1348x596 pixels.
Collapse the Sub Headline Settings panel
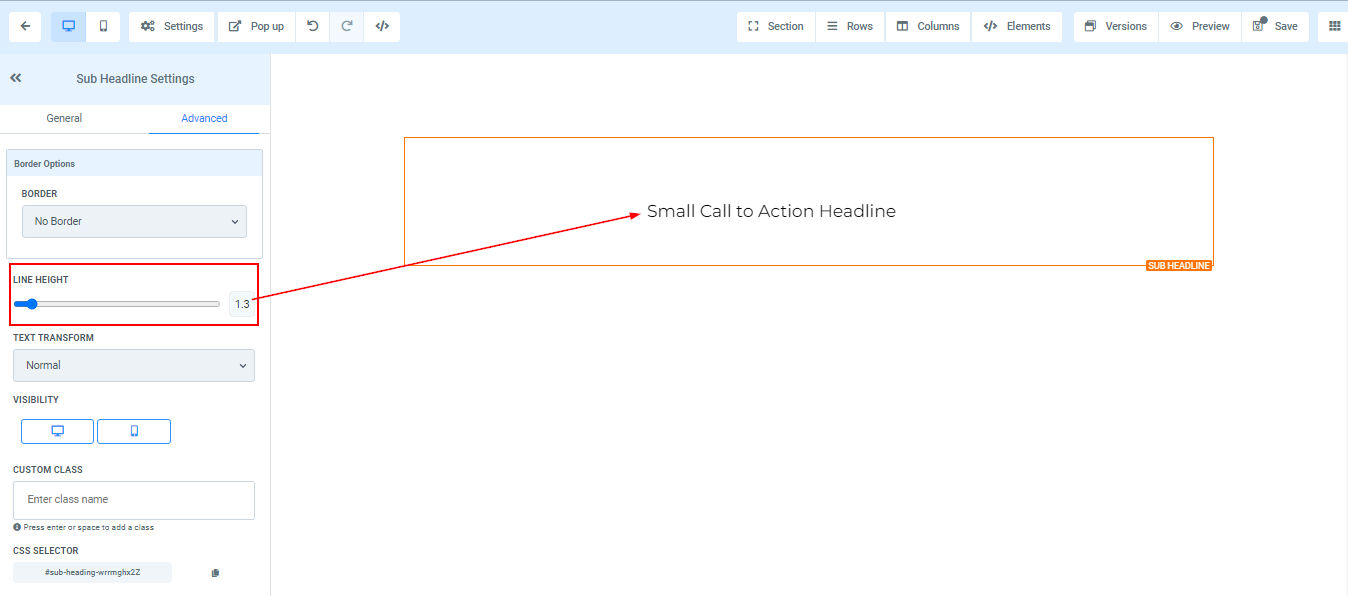click(x=16, y=78)
